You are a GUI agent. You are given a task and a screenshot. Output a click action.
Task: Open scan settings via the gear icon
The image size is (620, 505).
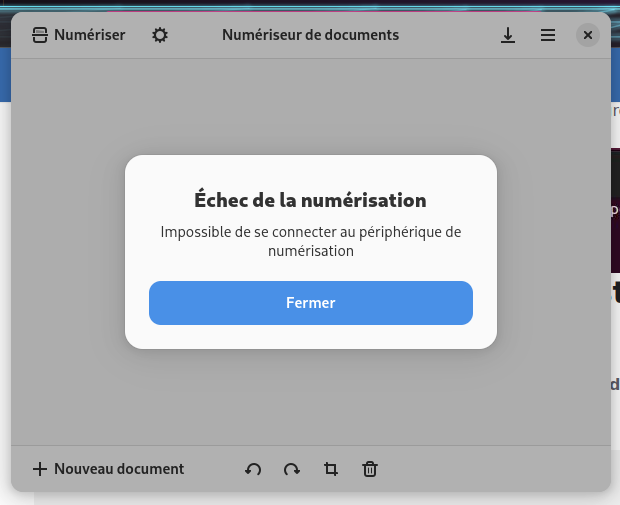160,35
